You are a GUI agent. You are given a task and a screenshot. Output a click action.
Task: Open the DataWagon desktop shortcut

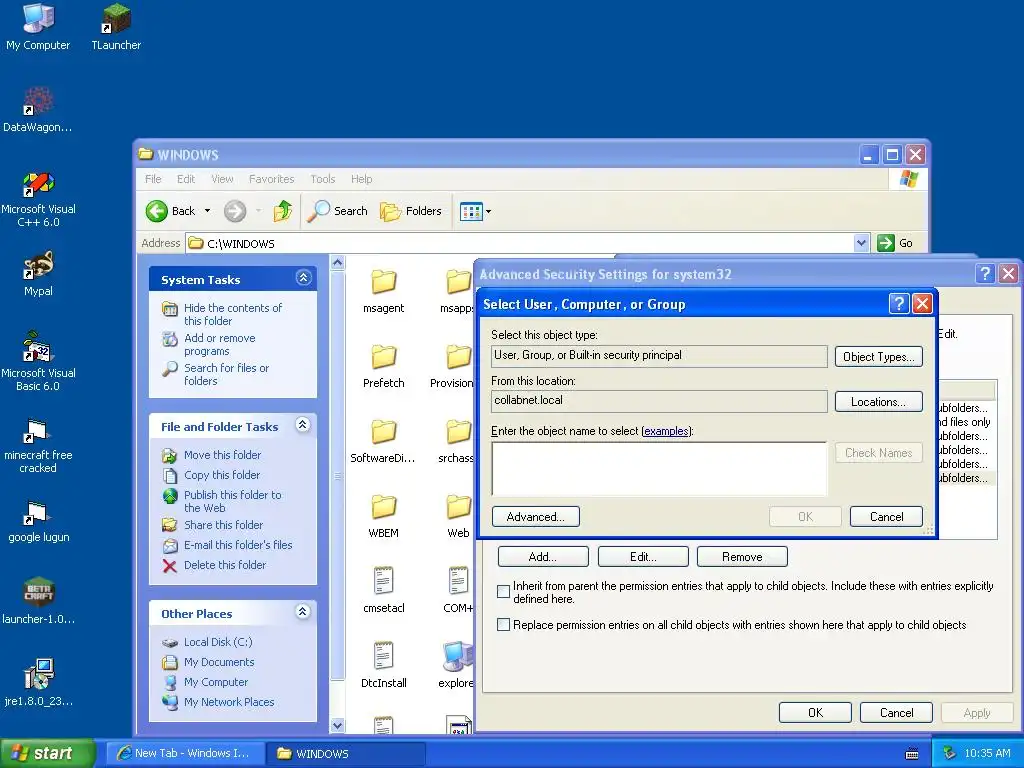click(38, 109)
